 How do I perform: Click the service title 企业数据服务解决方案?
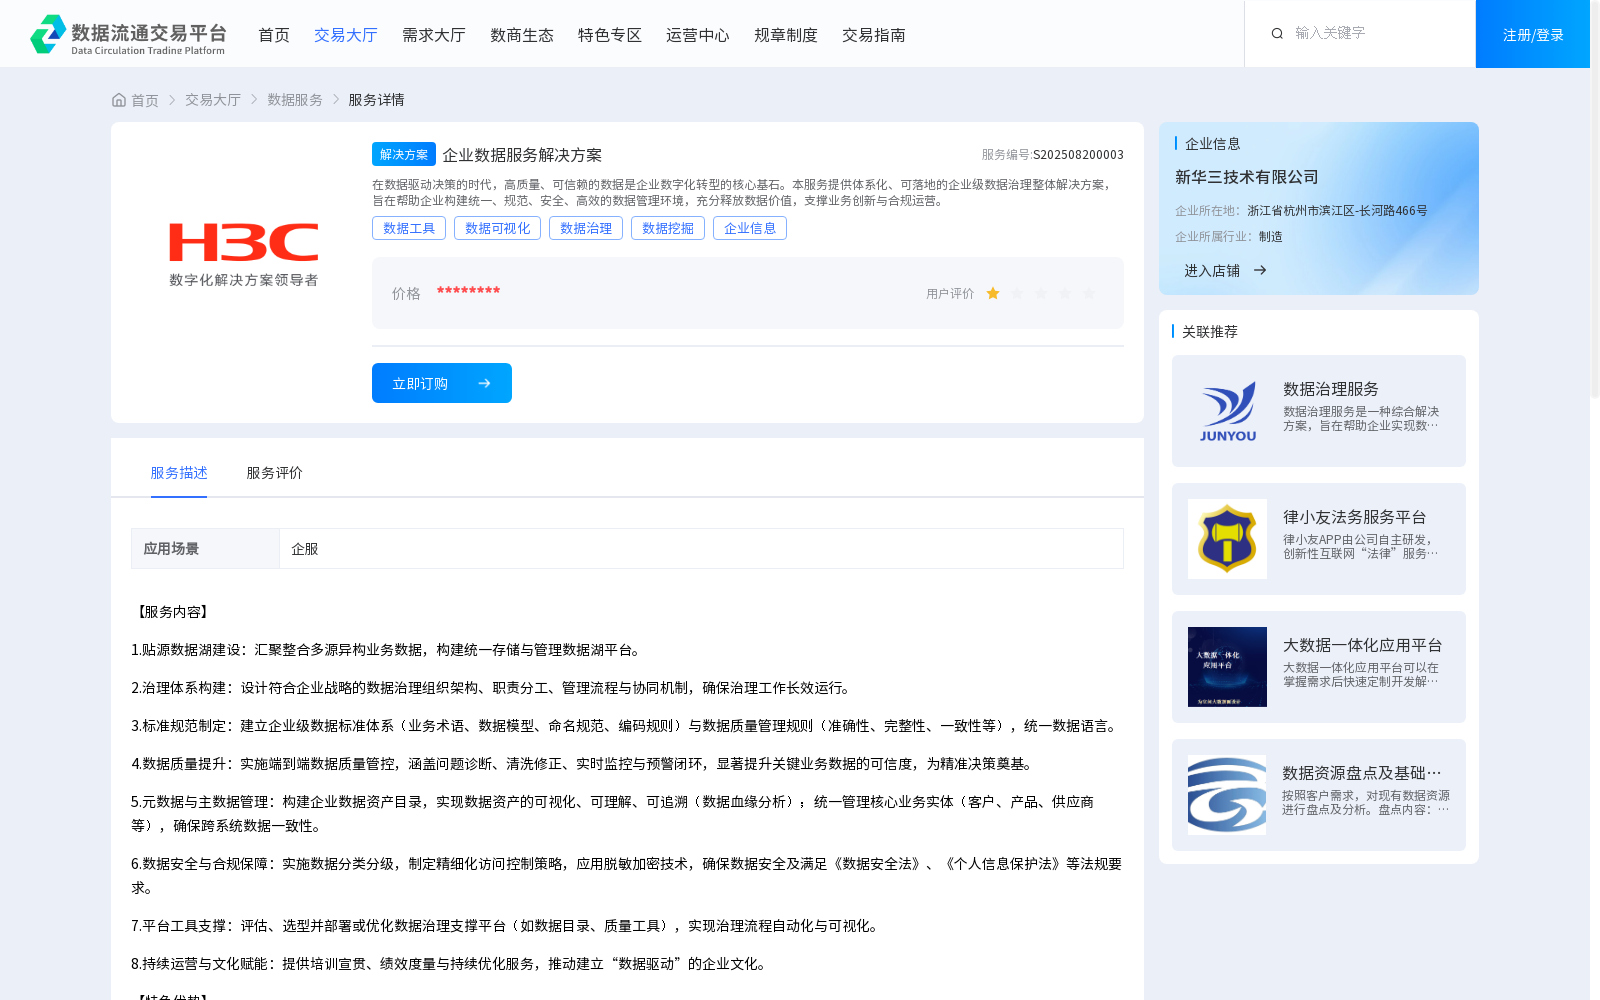(x=522, y=155)
